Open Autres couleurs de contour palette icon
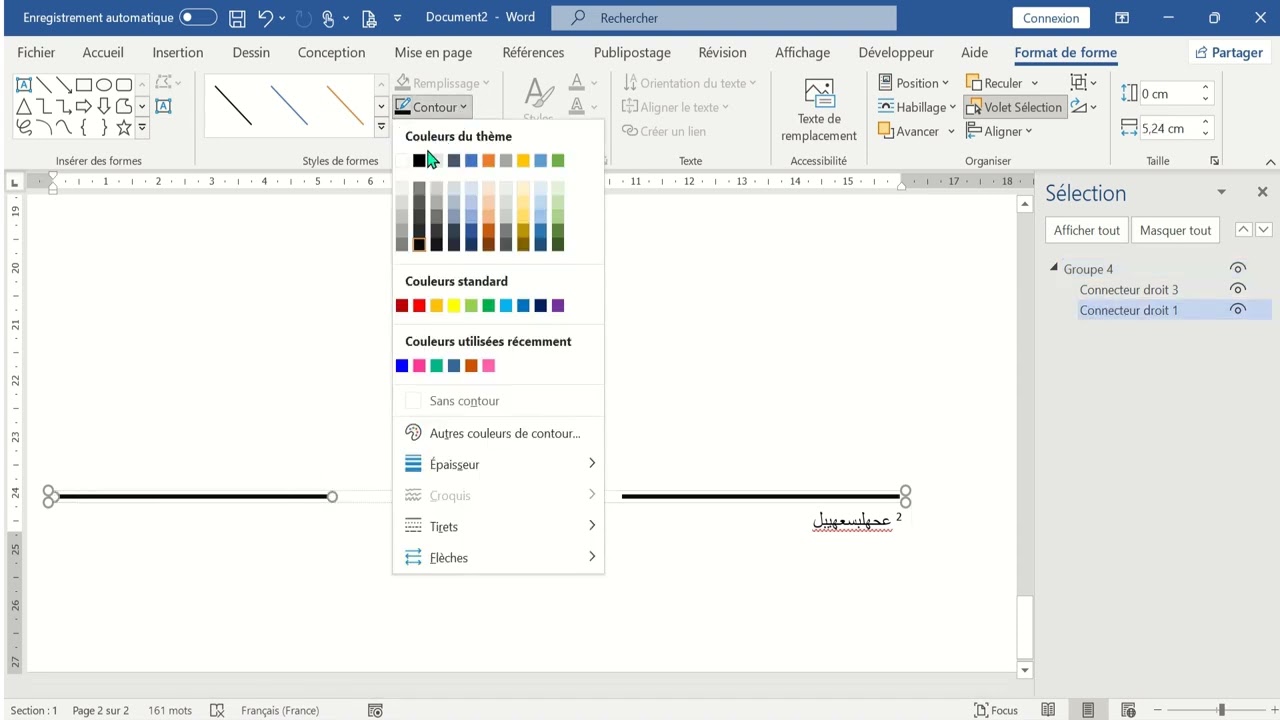The height and width of the screenshot is (720, 1280). click(413, 433)
